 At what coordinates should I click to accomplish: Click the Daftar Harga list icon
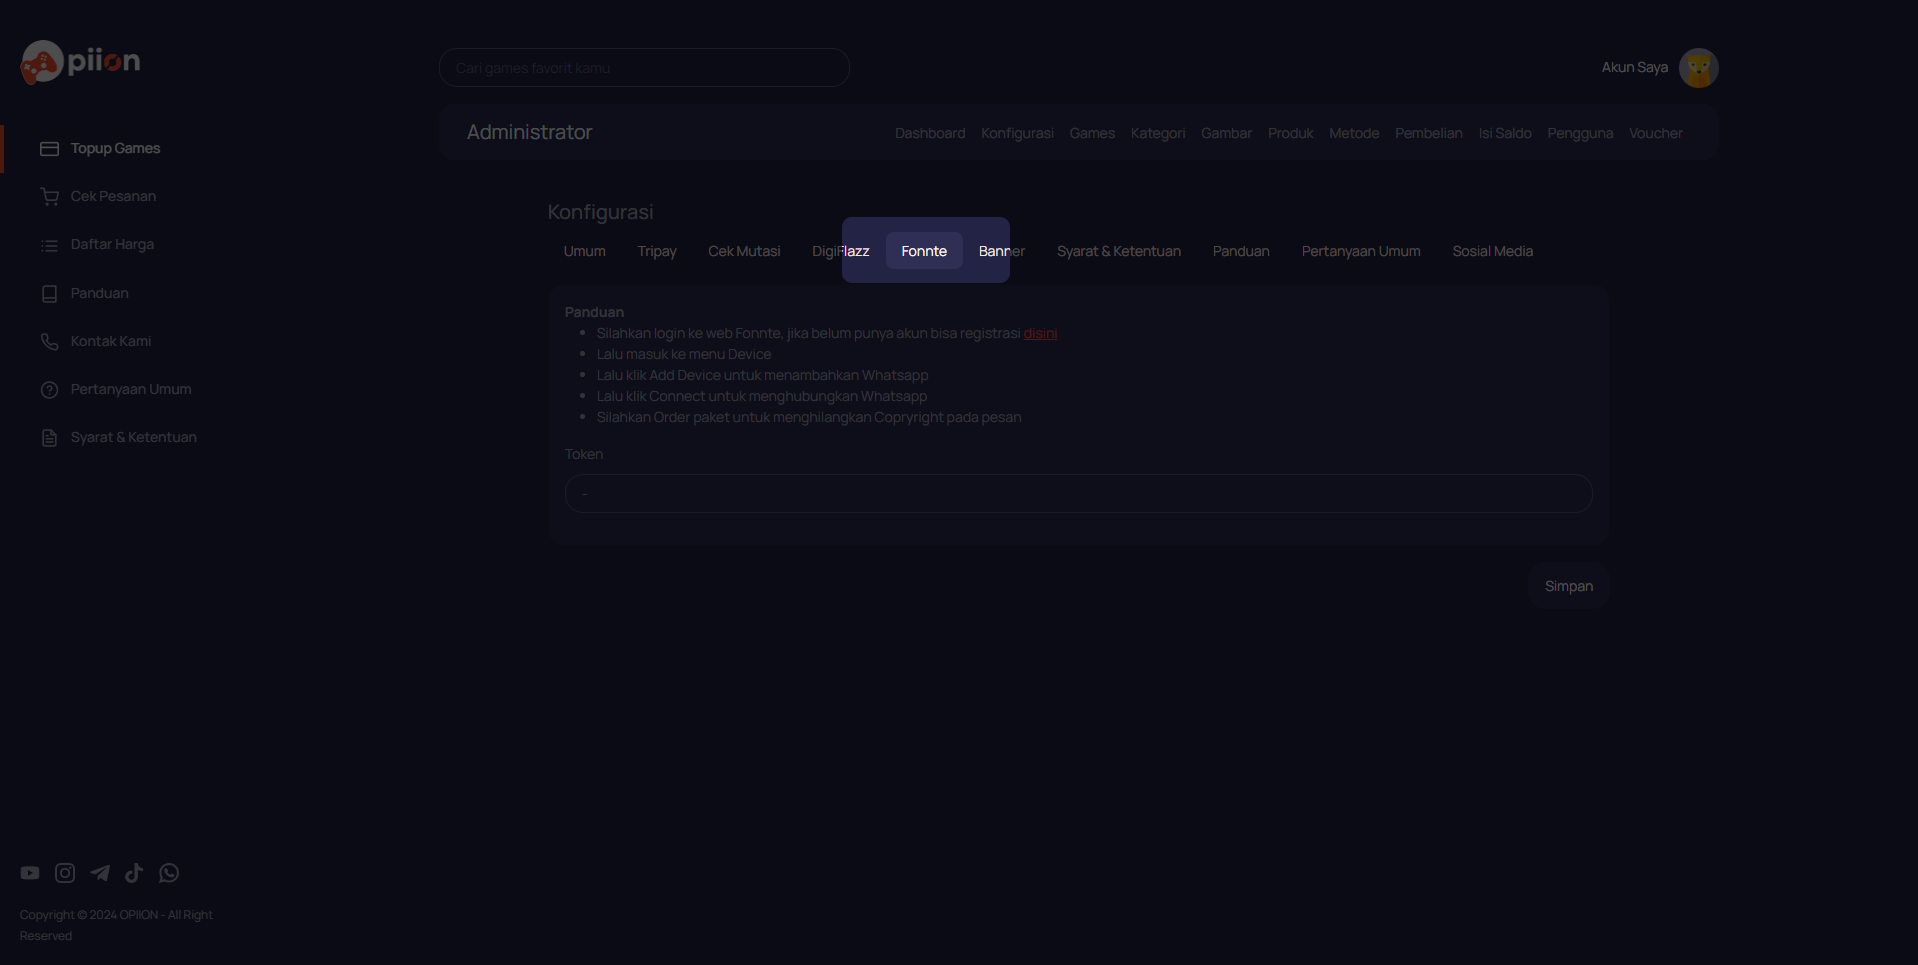pos(49,245)
